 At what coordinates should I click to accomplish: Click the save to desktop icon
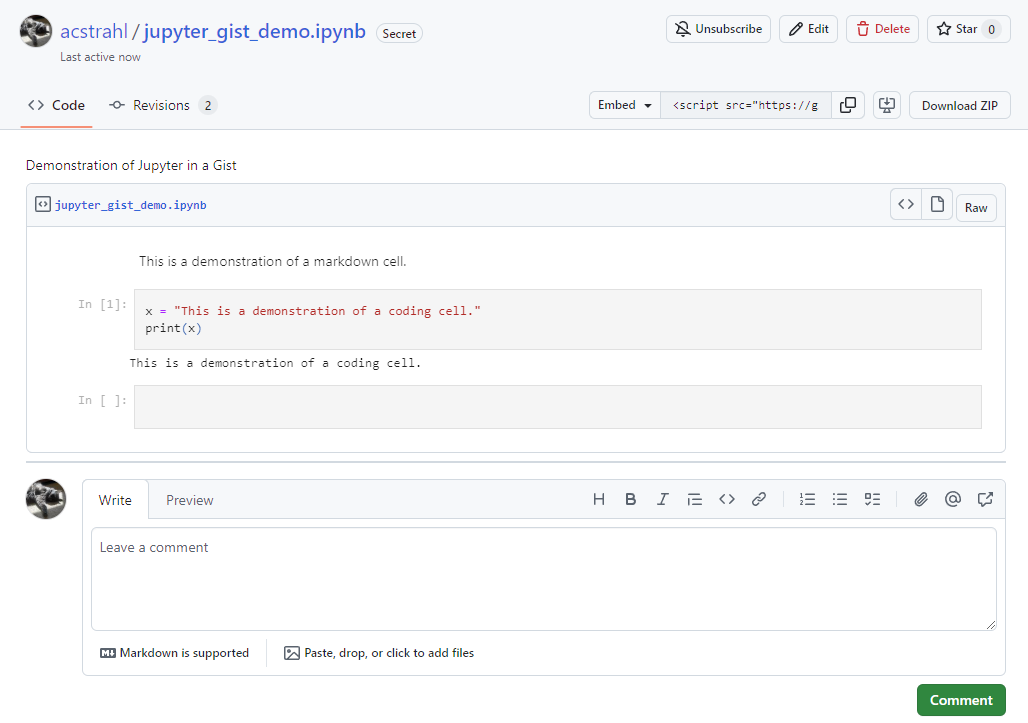click(887, 105)
